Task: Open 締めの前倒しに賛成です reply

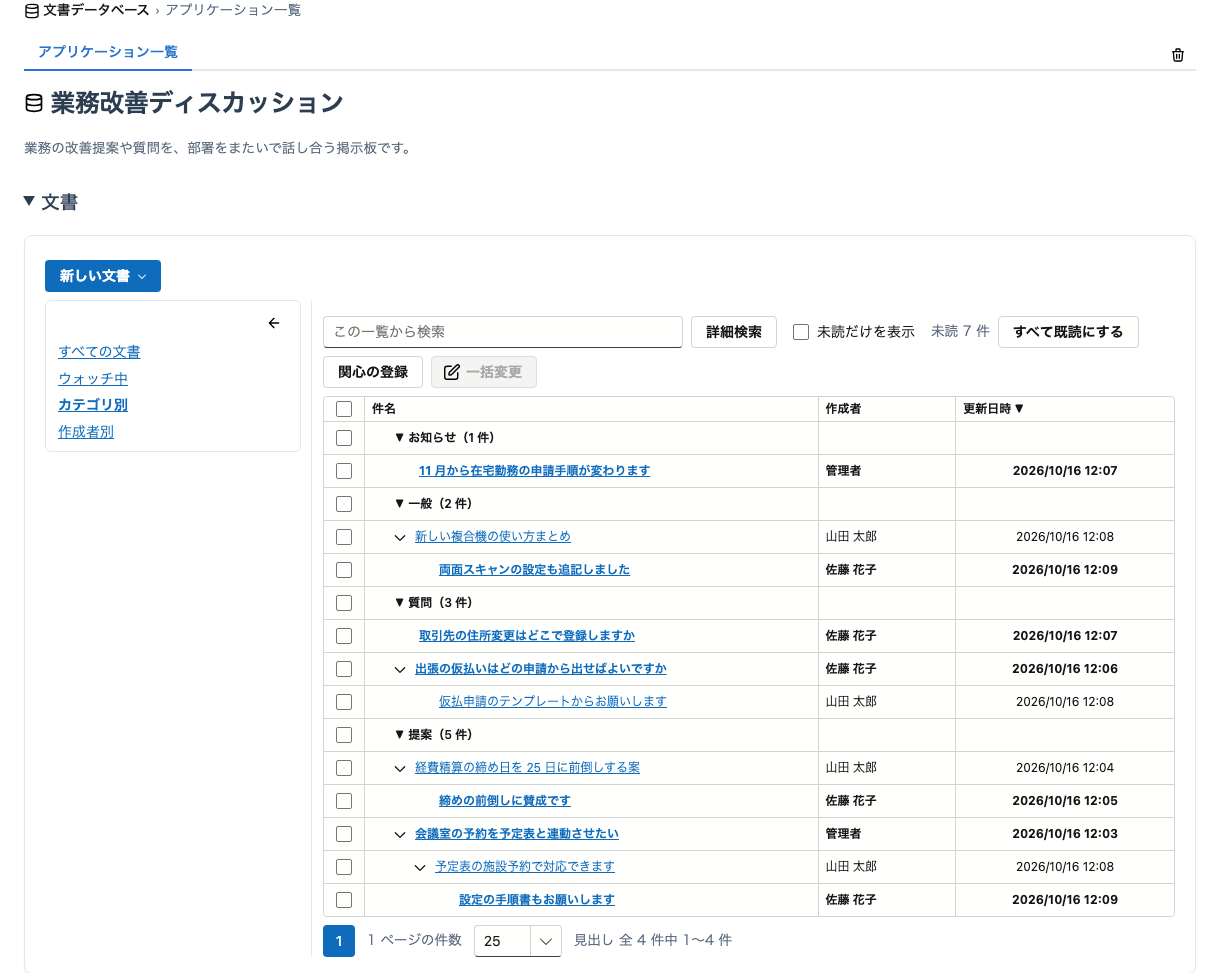Action: (505, 801)
